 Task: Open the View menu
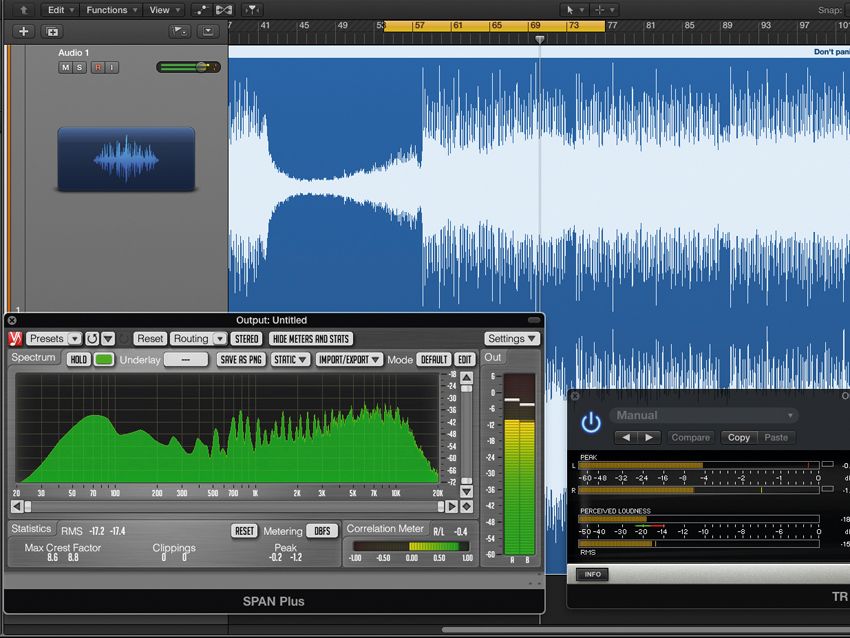tap(160, 9)
